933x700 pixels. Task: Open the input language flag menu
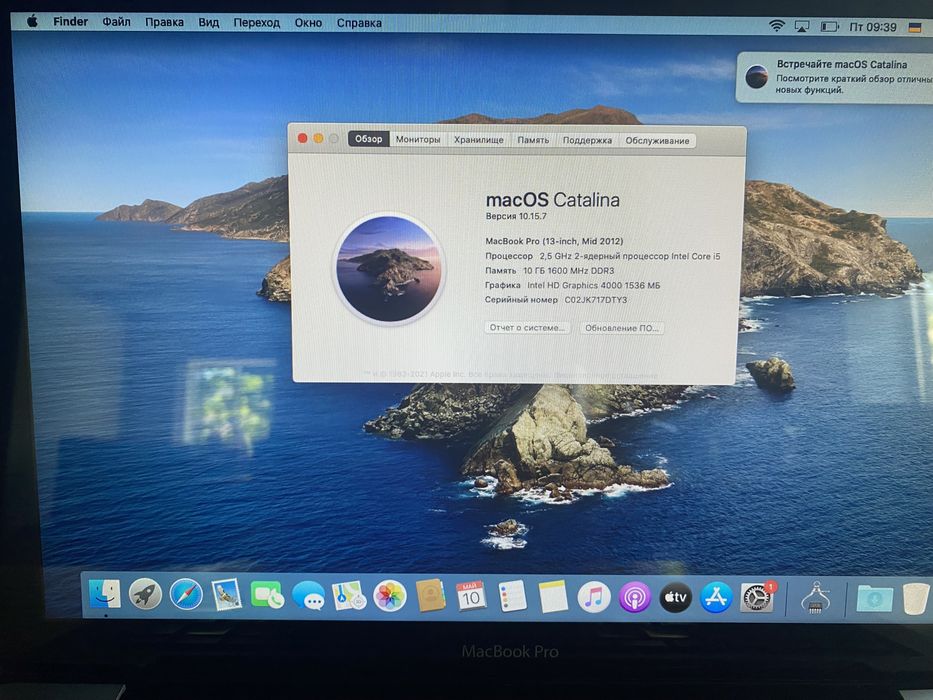(x=915, y=27)
